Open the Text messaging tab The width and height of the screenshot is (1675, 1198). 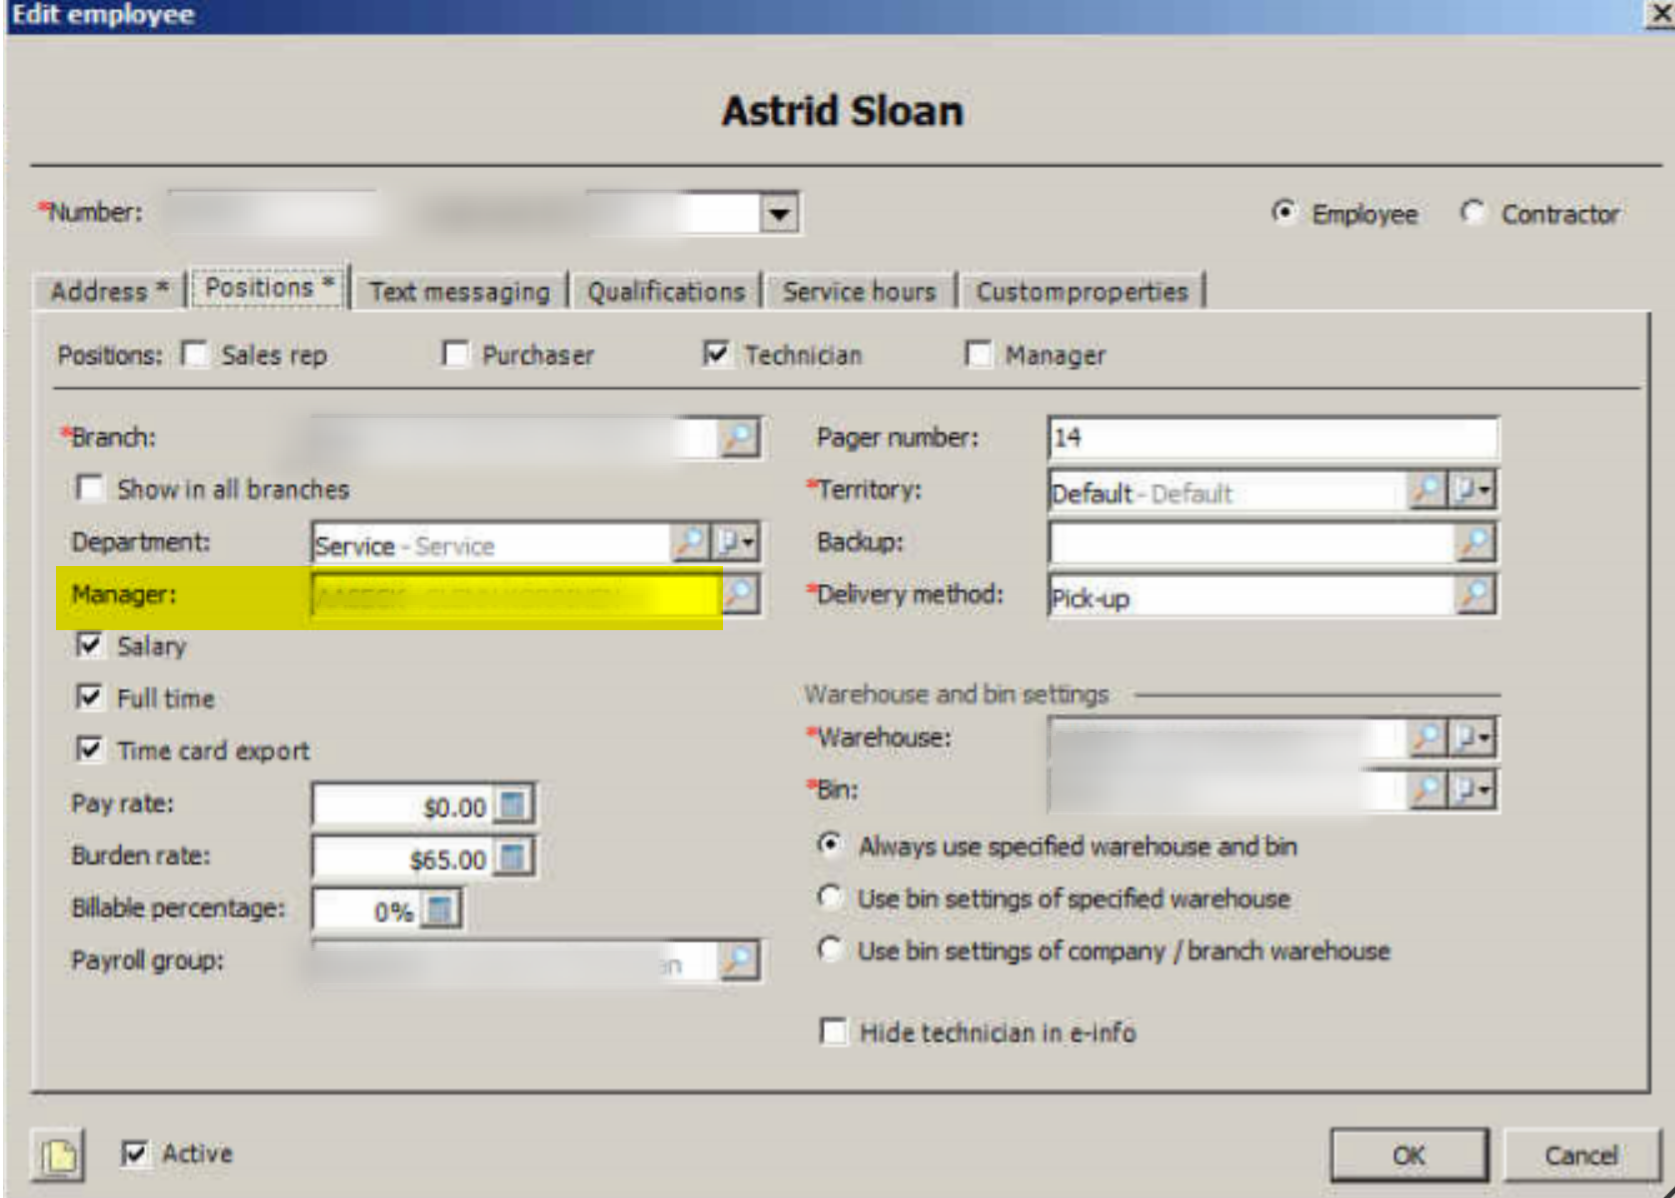tap(460, 291)
